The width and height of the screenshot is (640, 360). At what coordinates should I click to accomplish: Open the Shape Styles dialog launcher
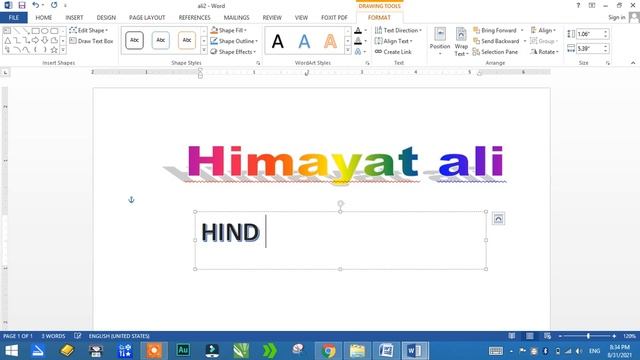coord(258,63)
